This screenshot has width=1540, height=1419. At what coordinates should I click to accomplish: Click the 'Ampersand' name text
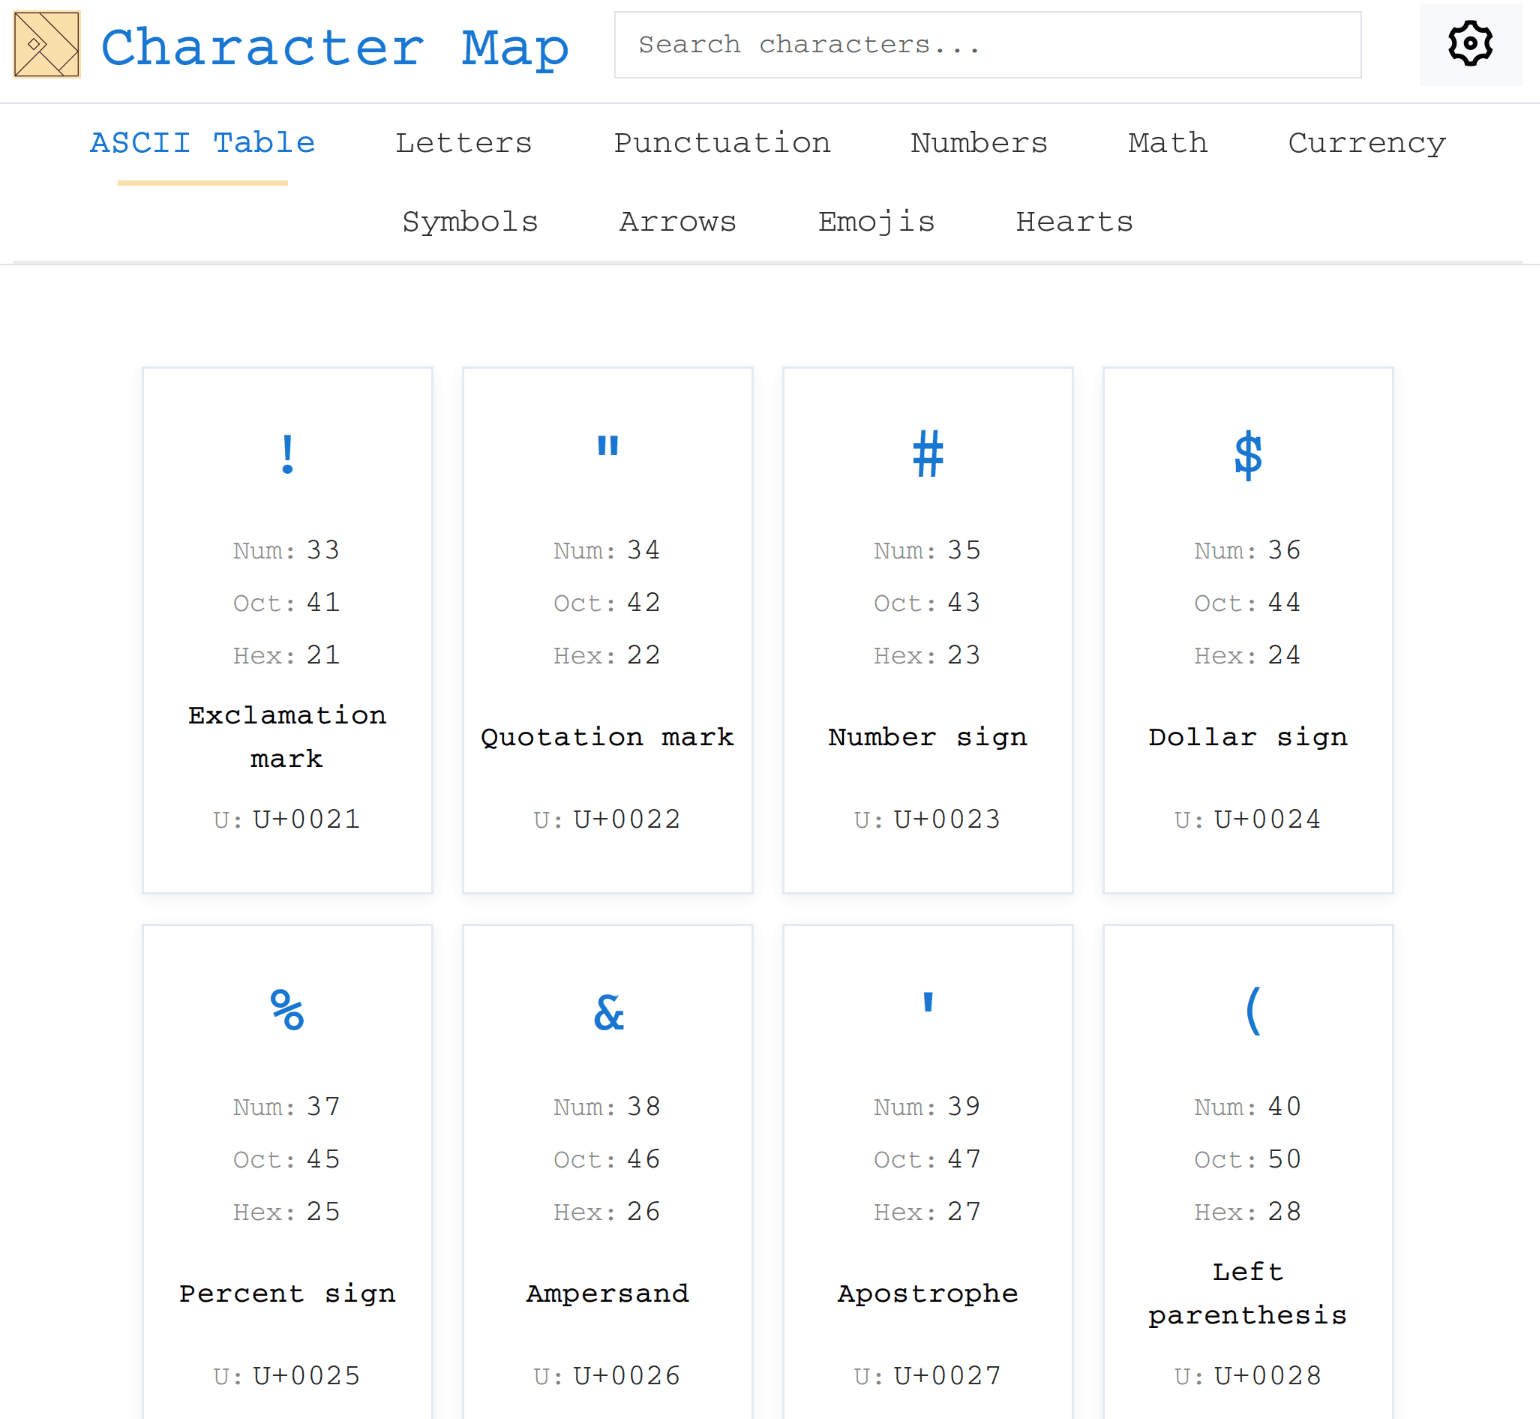(x=608, y=1294)
